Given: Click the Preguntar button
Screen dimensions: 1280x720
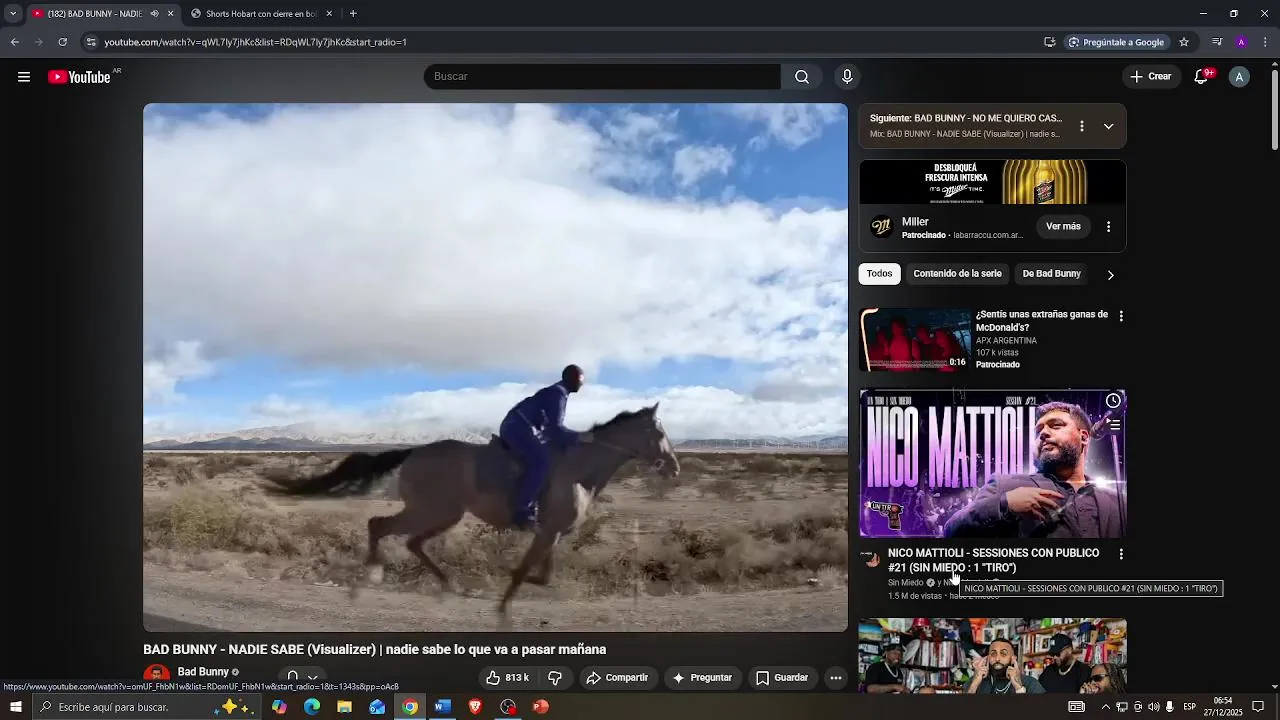Looking at the screenshot, I should (702, 678).
